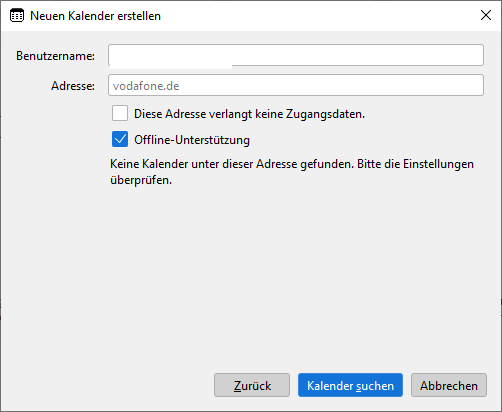Click the vodafone.de placeholder text
Viewport: 502px width, 412px height.
(x=146, y=86)
